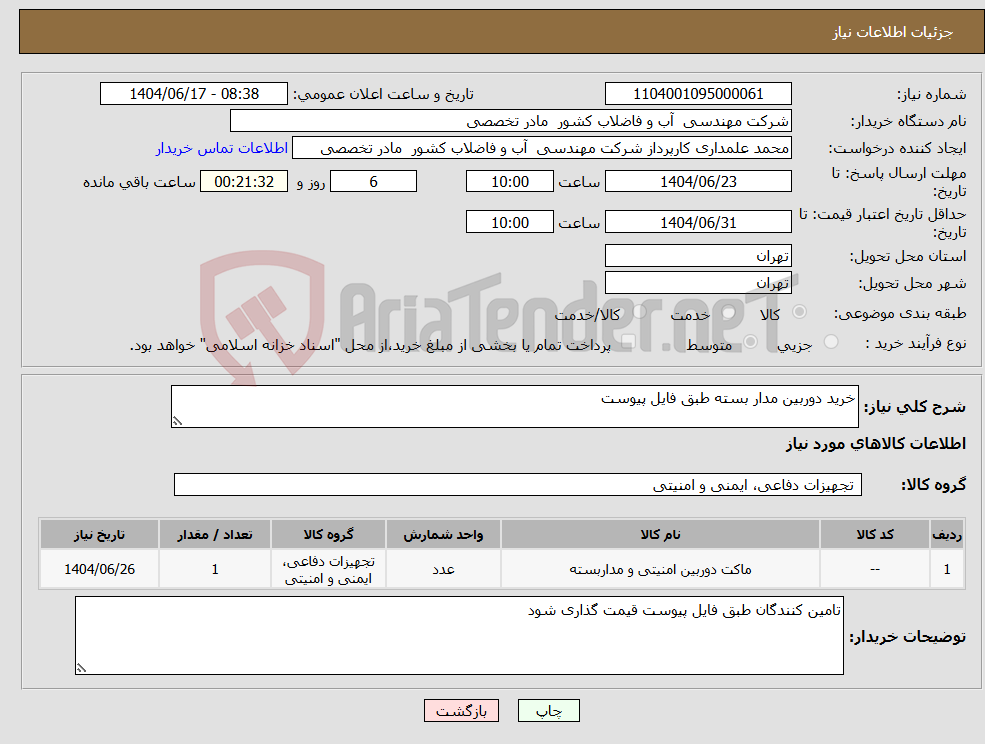985x744 pixels.
Task: Click the بازگشت button
Action: point(461,710)
